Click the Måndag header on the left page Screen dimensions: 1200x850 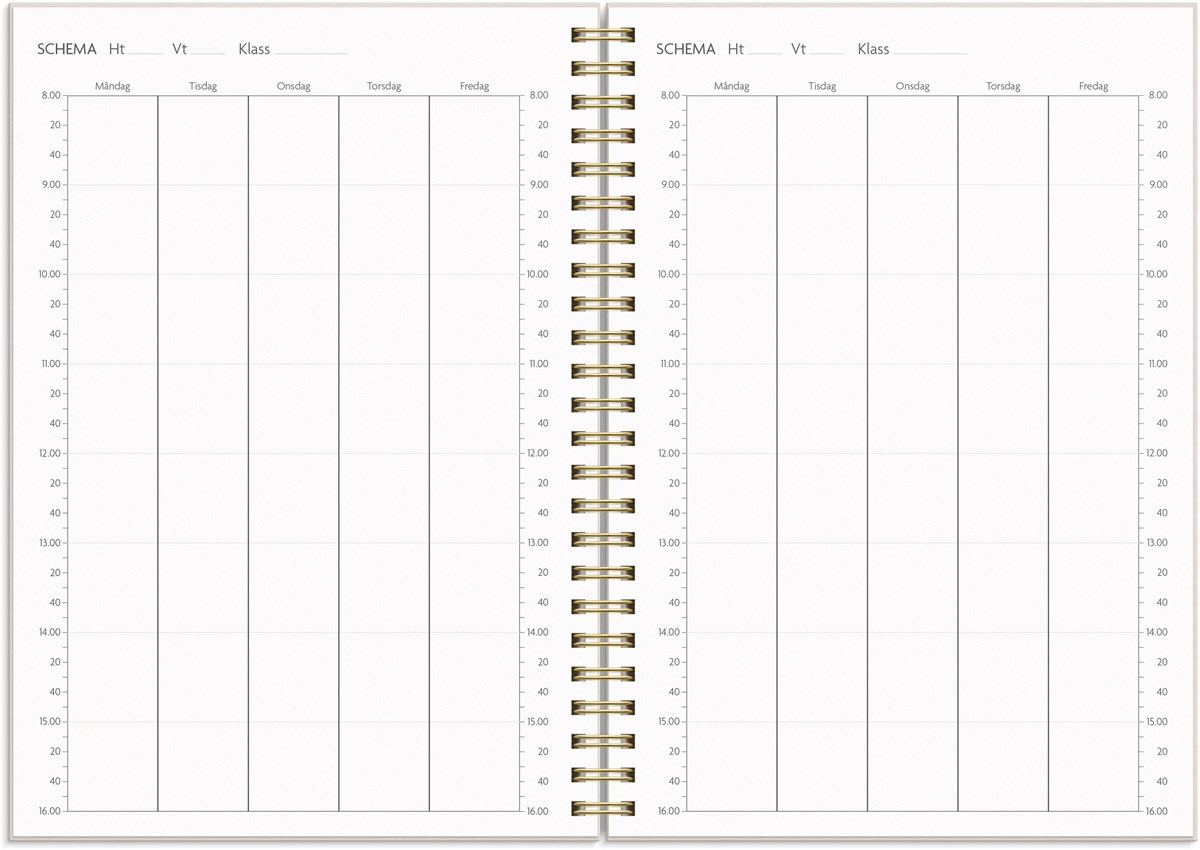click(x=112, y=86)
